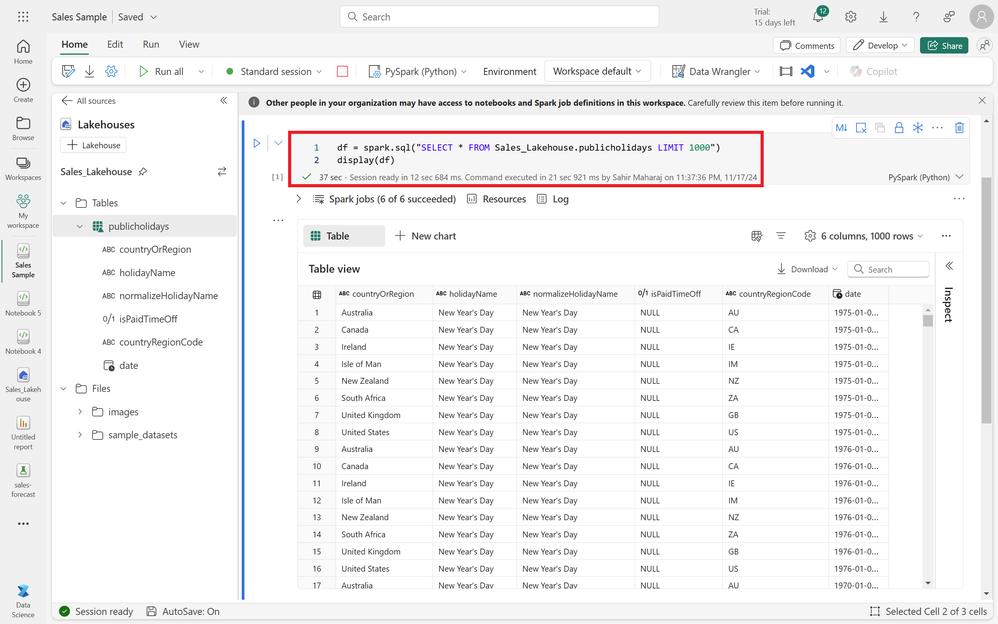Switch to the View ribbon tab
The width and height of the screenshot is (998, 624).
189,45
